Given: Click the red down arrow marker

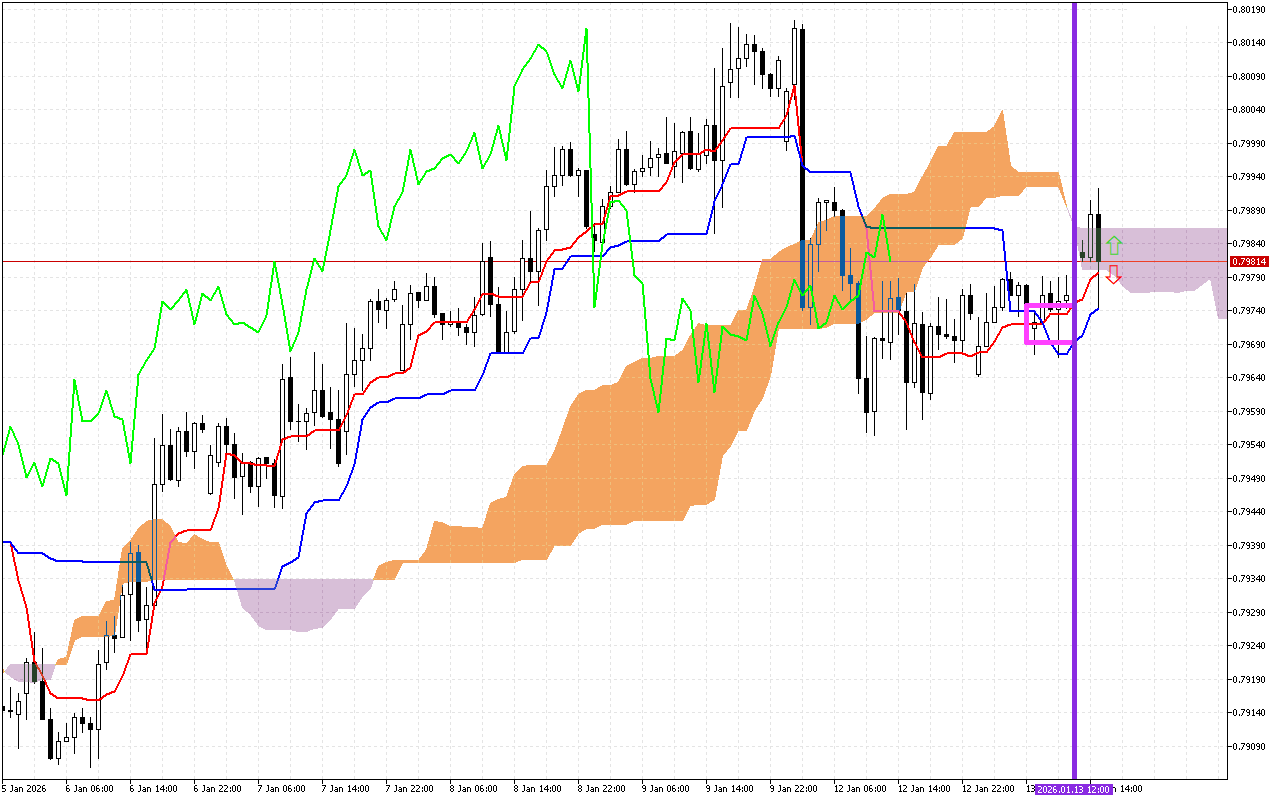Looking at the screenshot, I should pos(1113,275).
